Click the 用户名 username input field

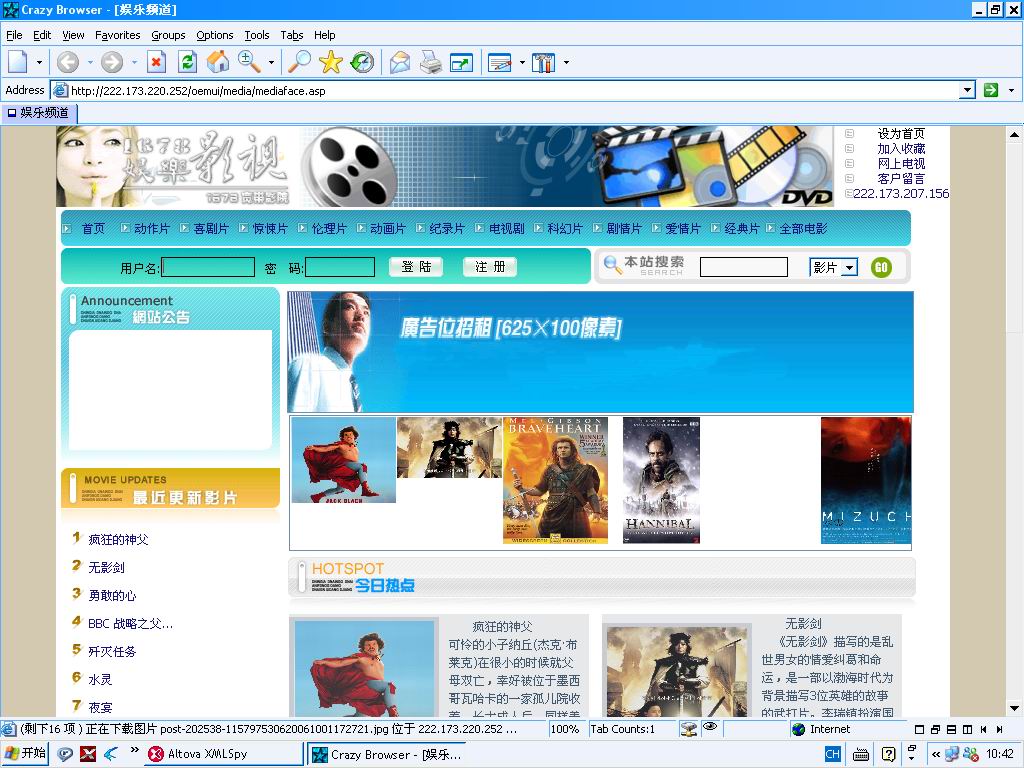tap(208, 267)
